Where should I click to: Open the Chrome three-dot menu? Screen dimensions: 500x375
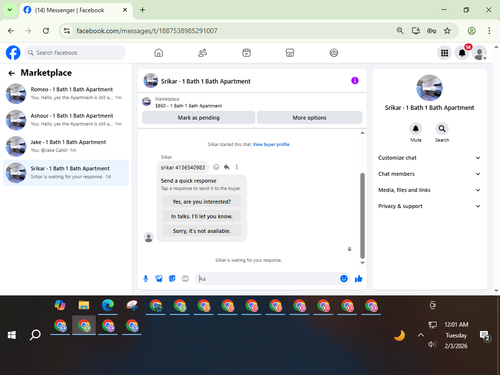[489, 31]
